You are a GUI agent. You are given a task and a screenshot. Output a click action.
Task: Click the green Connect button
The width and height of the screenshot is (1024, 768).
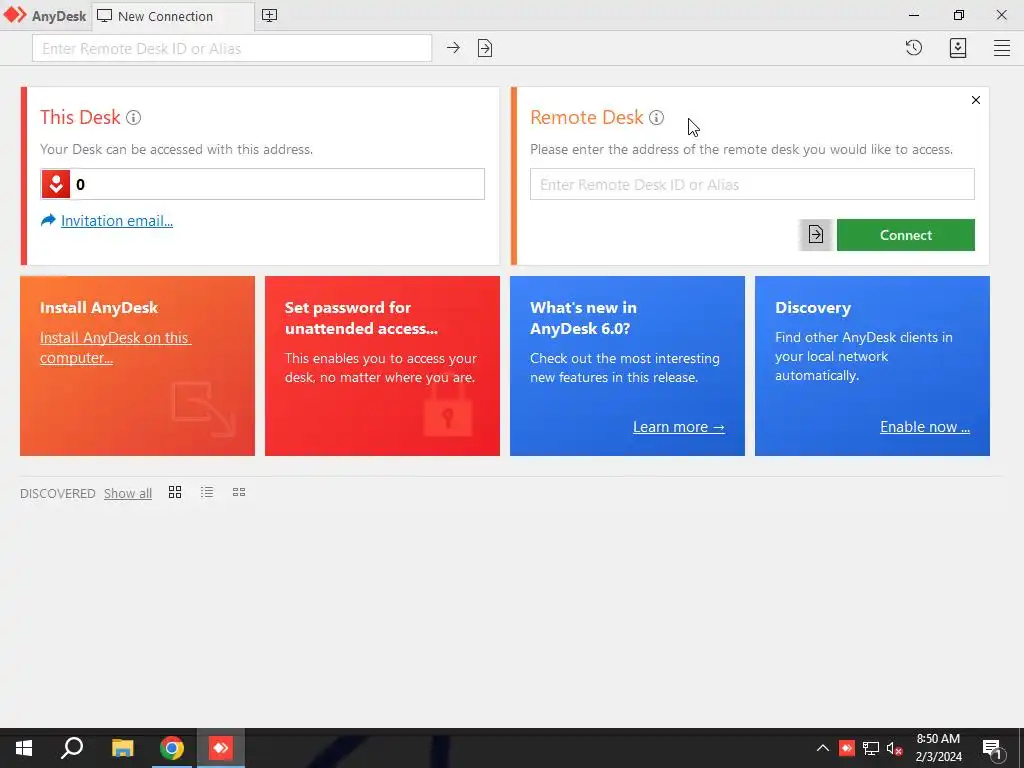pyautogui.click(x=906, y=235)
